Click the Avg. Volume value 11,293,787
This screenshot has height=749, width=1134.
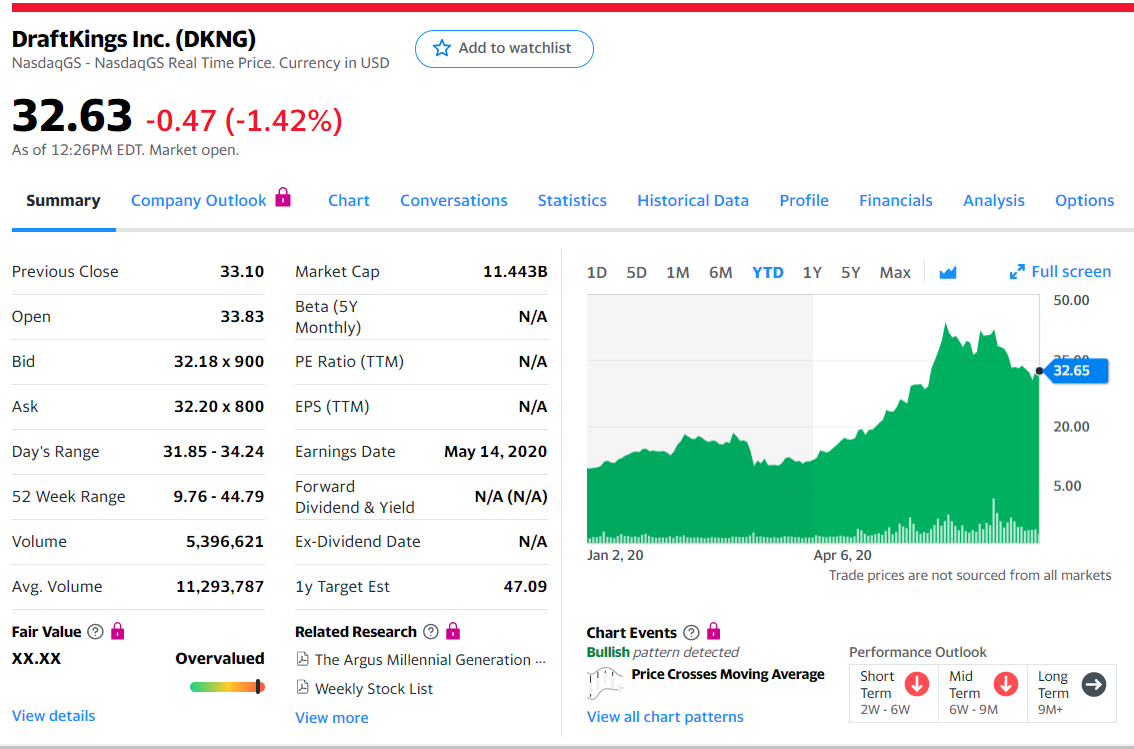(220, 587)
